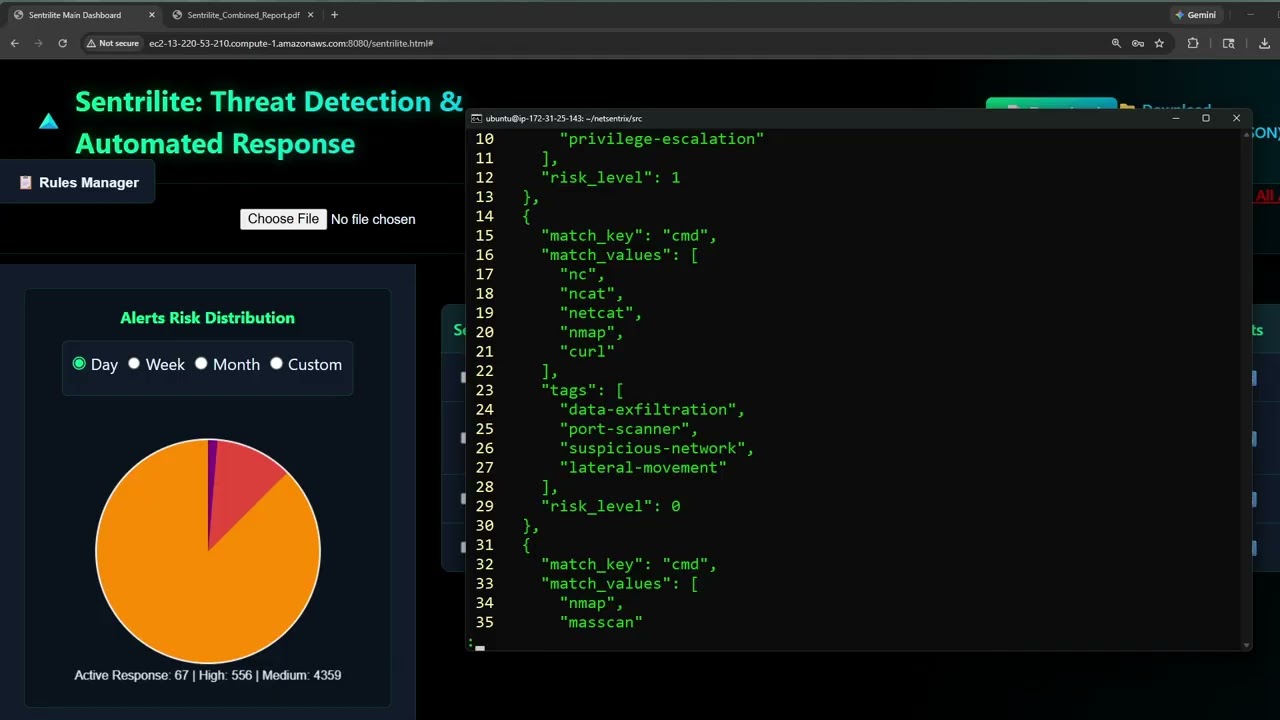
Task: Click "port-scanner" tag in terminal
Action: tap(629, 429)
